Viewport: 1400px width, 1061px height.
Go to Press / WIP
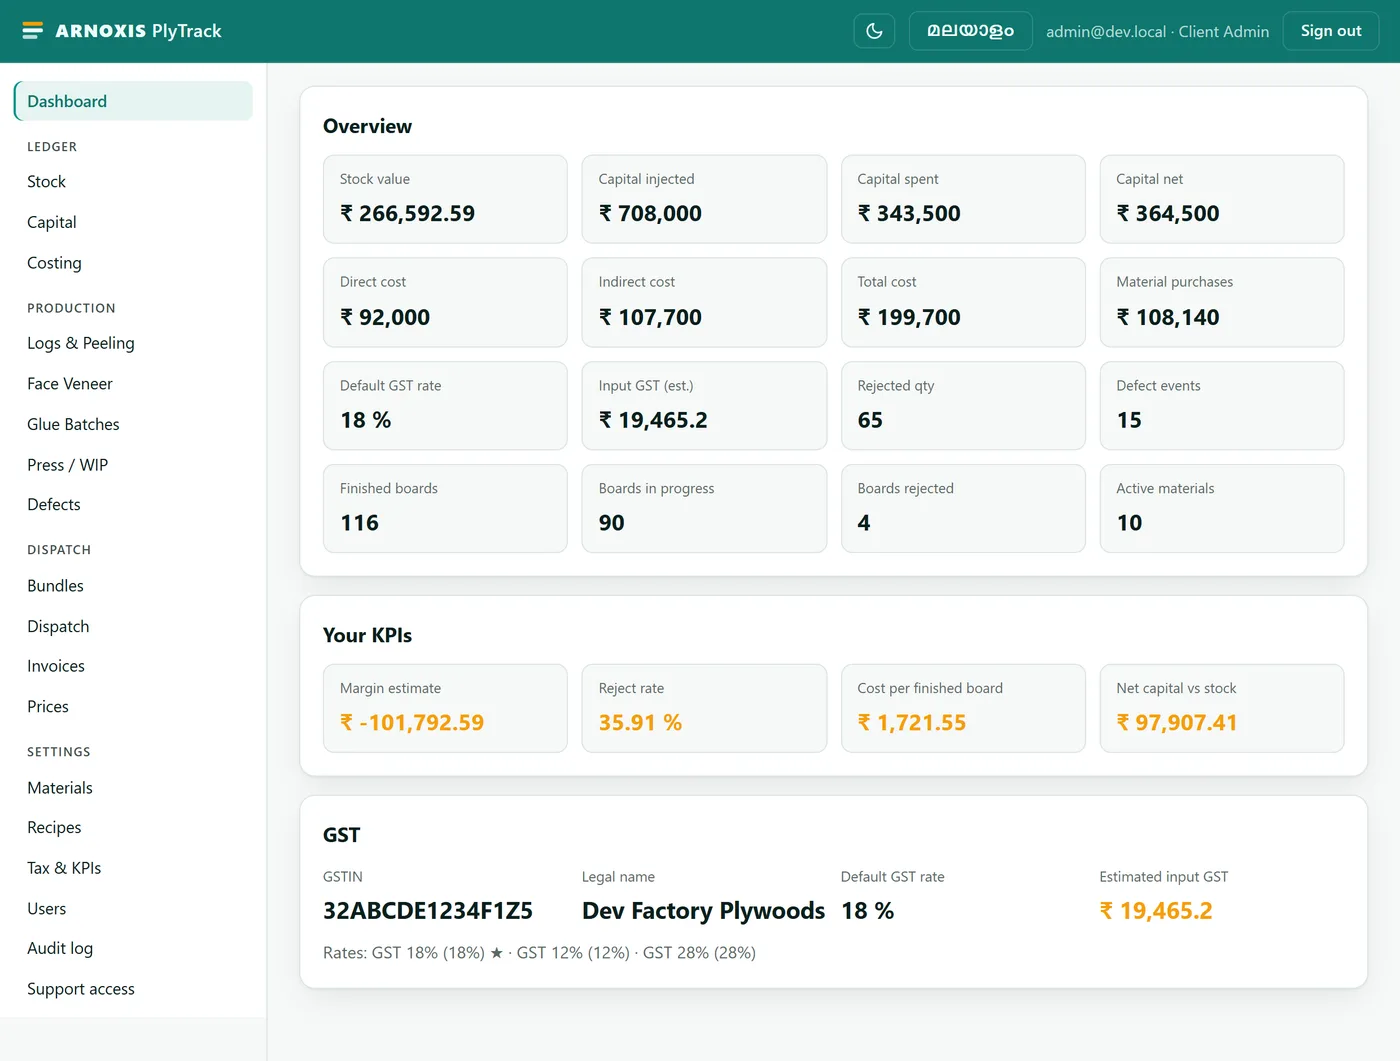point(133,465)
